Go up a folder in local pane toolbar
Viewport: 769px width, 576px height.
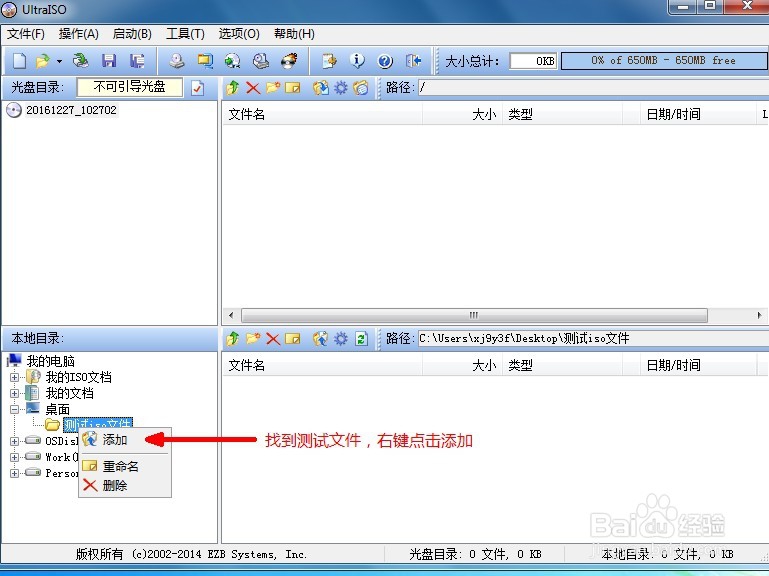point(232,339)
